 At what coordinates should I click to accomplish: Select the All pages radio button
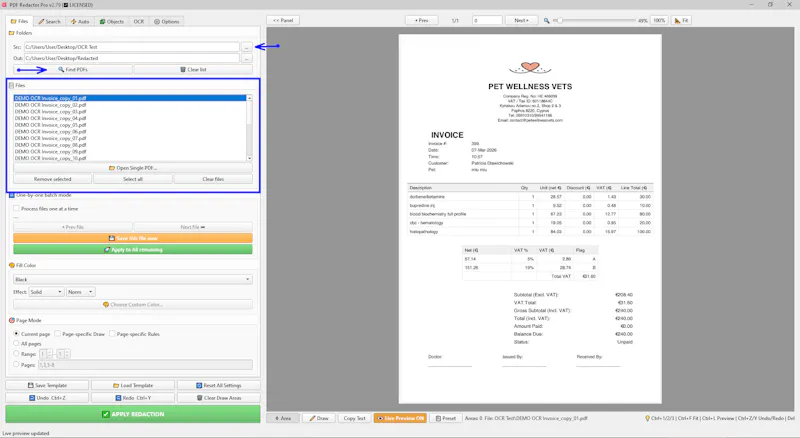16,343
